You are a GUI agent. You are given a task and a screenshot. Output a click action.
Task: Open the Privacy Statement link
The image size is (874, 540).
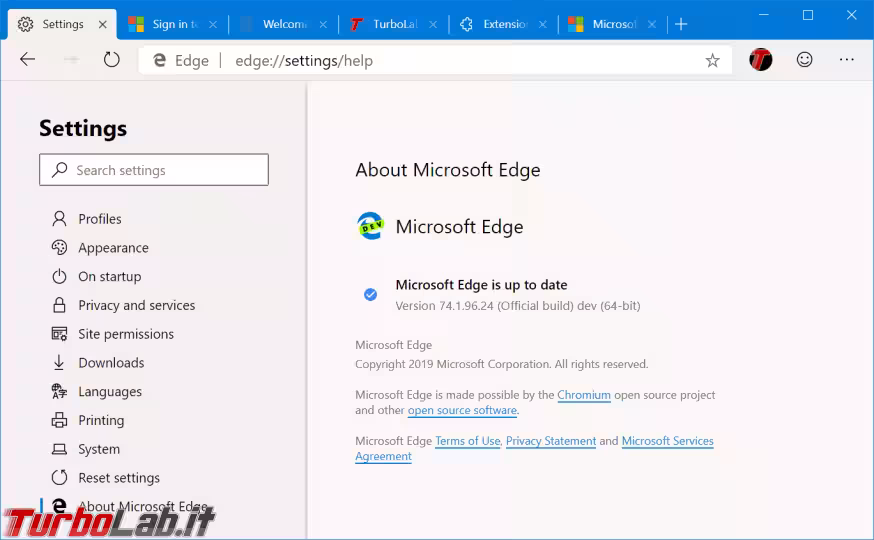pos(551,441)
